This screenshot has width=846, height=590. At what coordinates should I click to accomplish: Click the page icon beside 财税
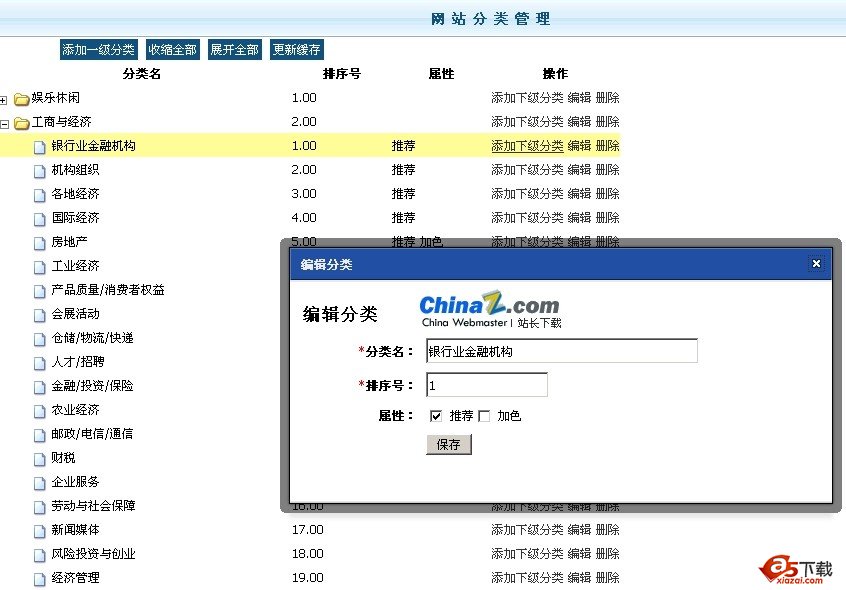pos(39,459)
